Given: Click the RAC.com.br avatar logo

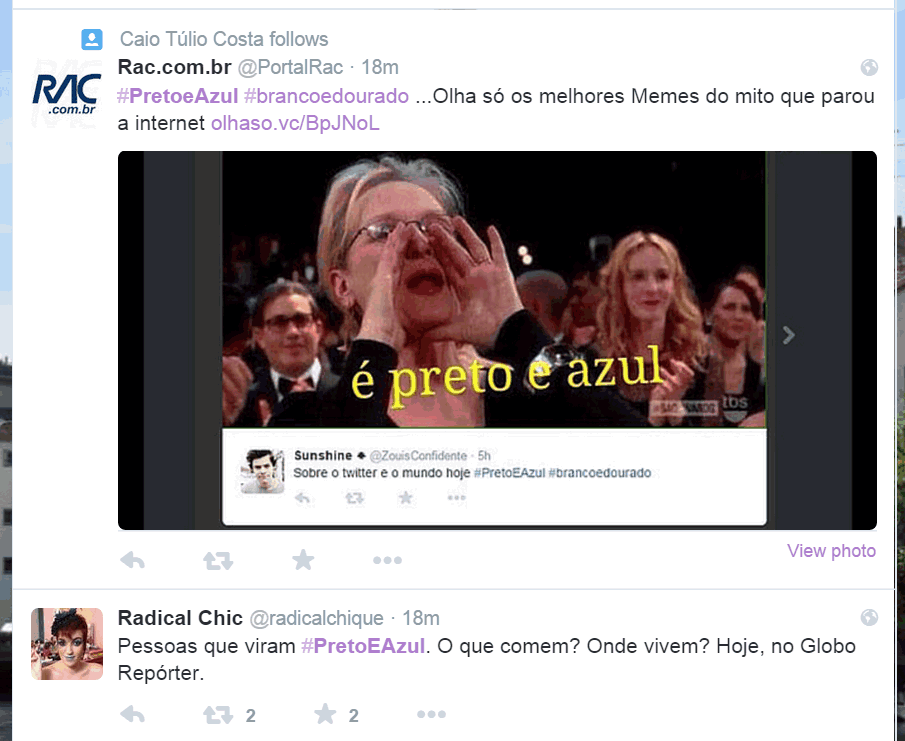Looking at the screenshot, I should click(66, 93).
